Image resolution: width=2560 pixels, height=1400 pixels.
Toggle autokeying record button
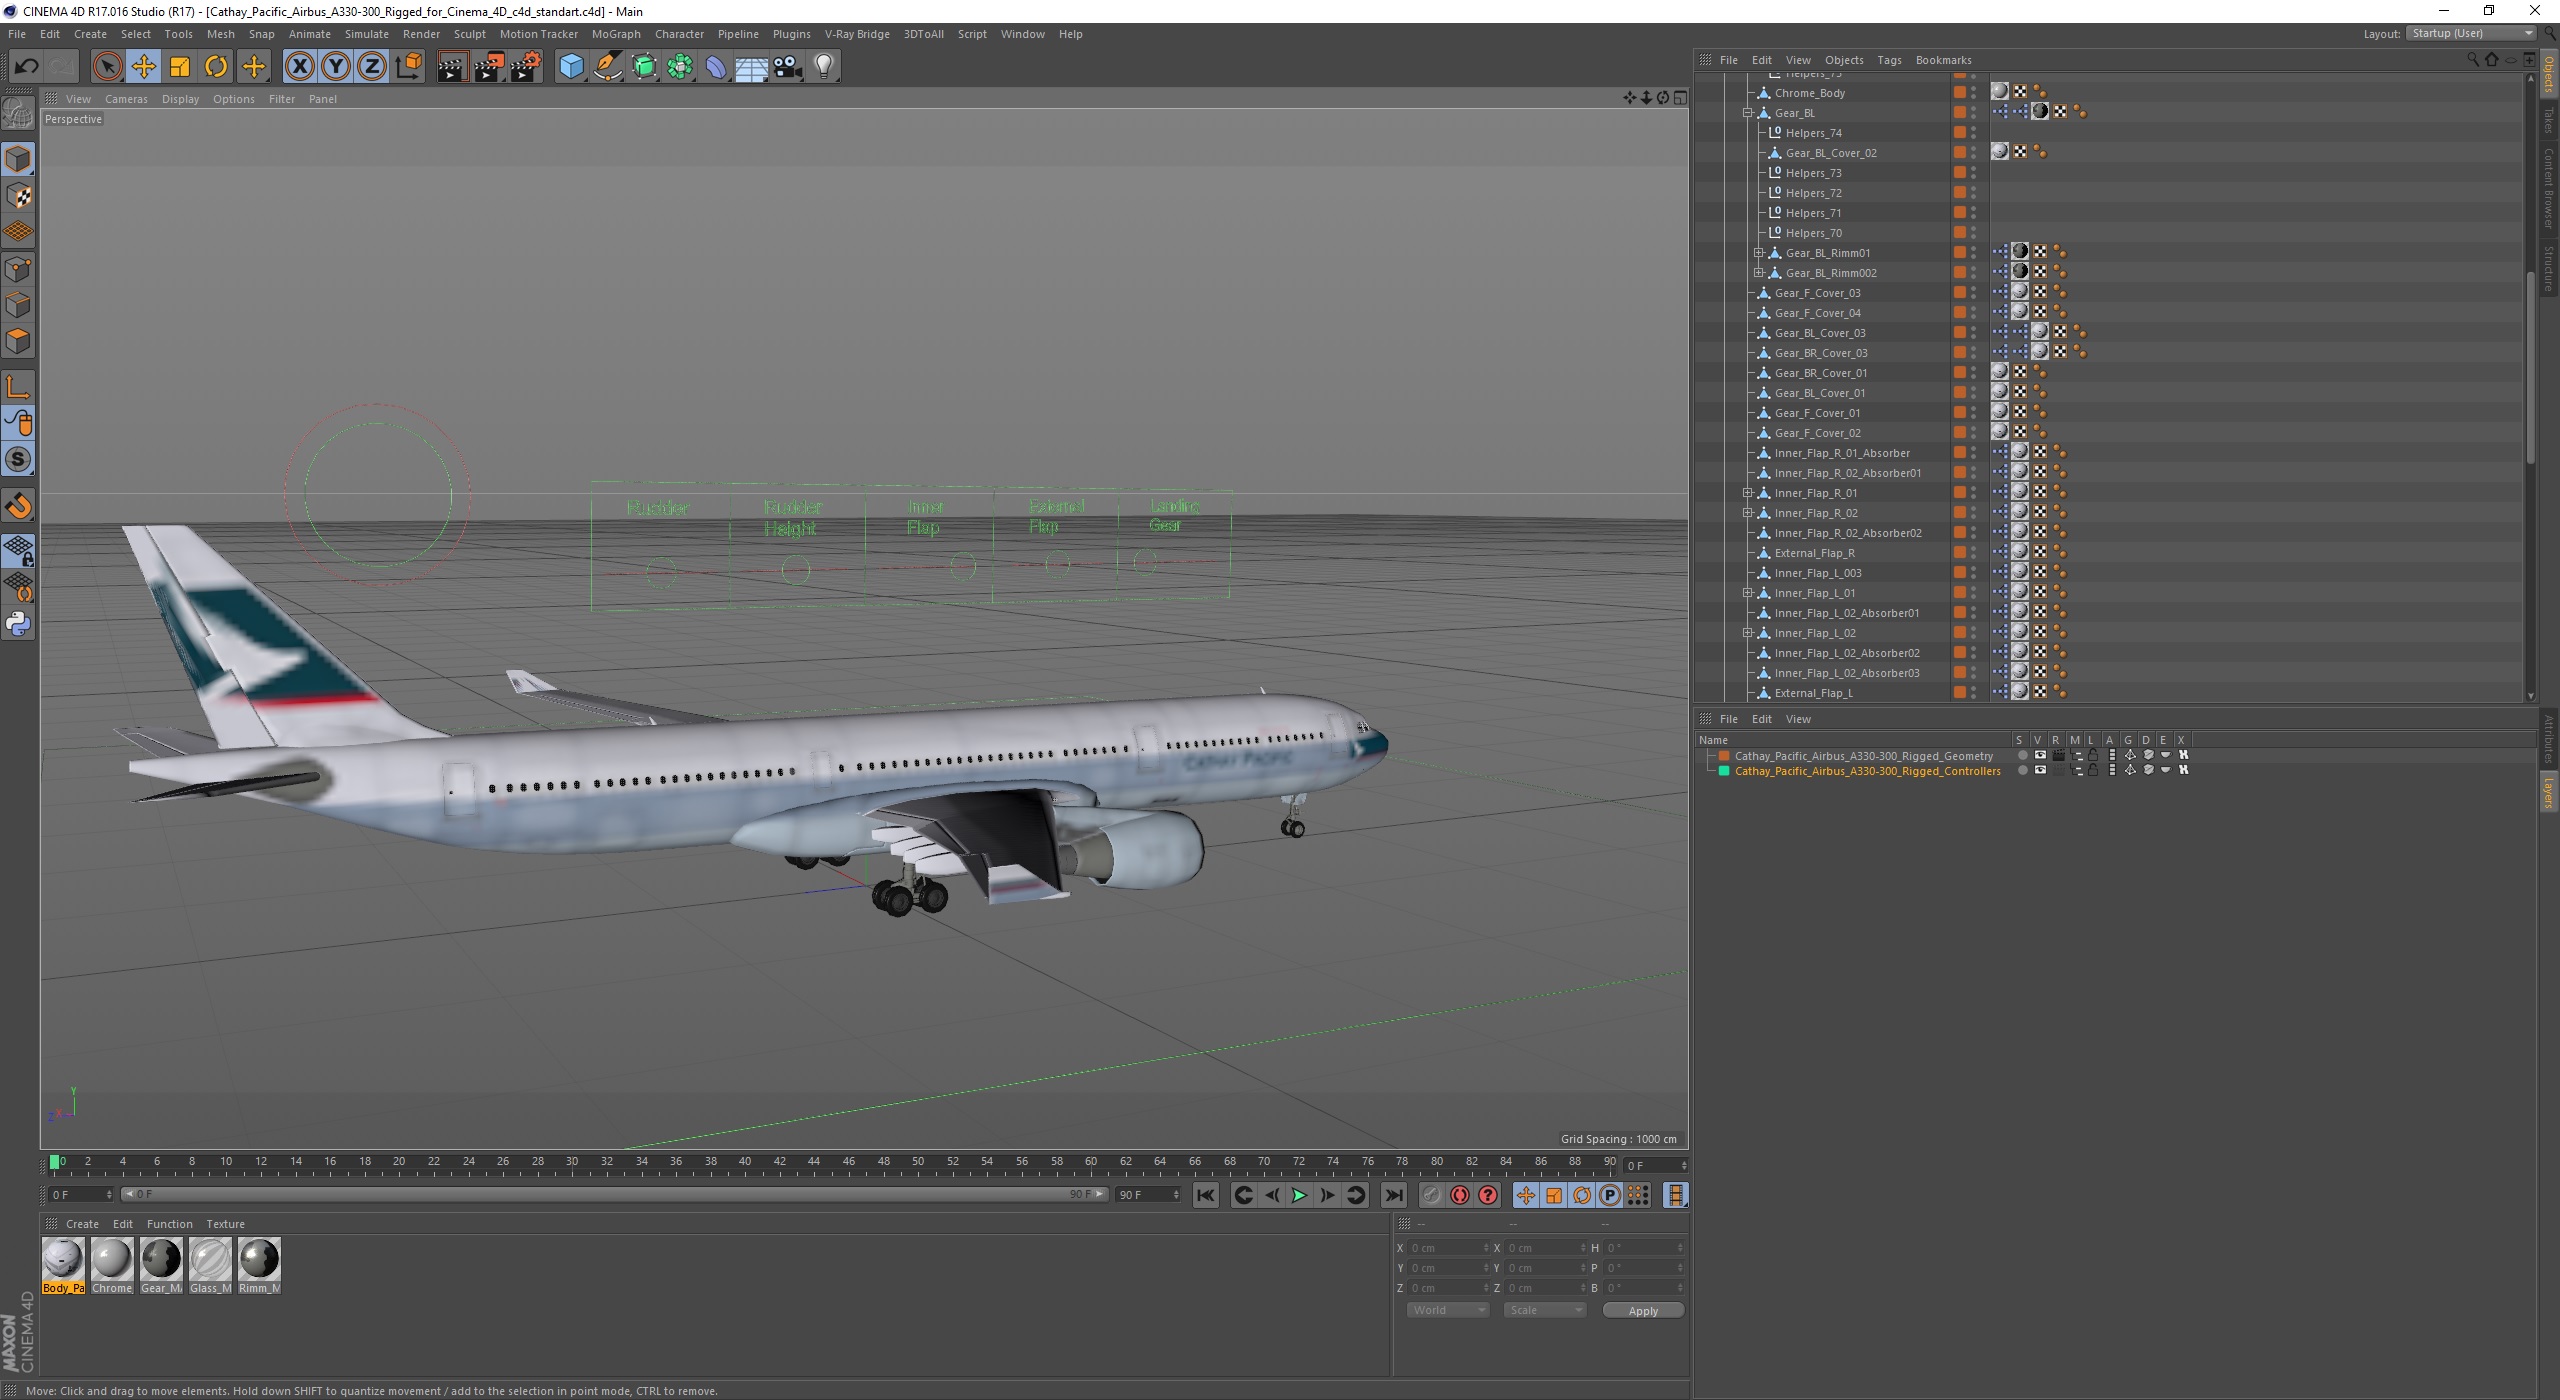pyautogui.click(x=1460, y=1195)
